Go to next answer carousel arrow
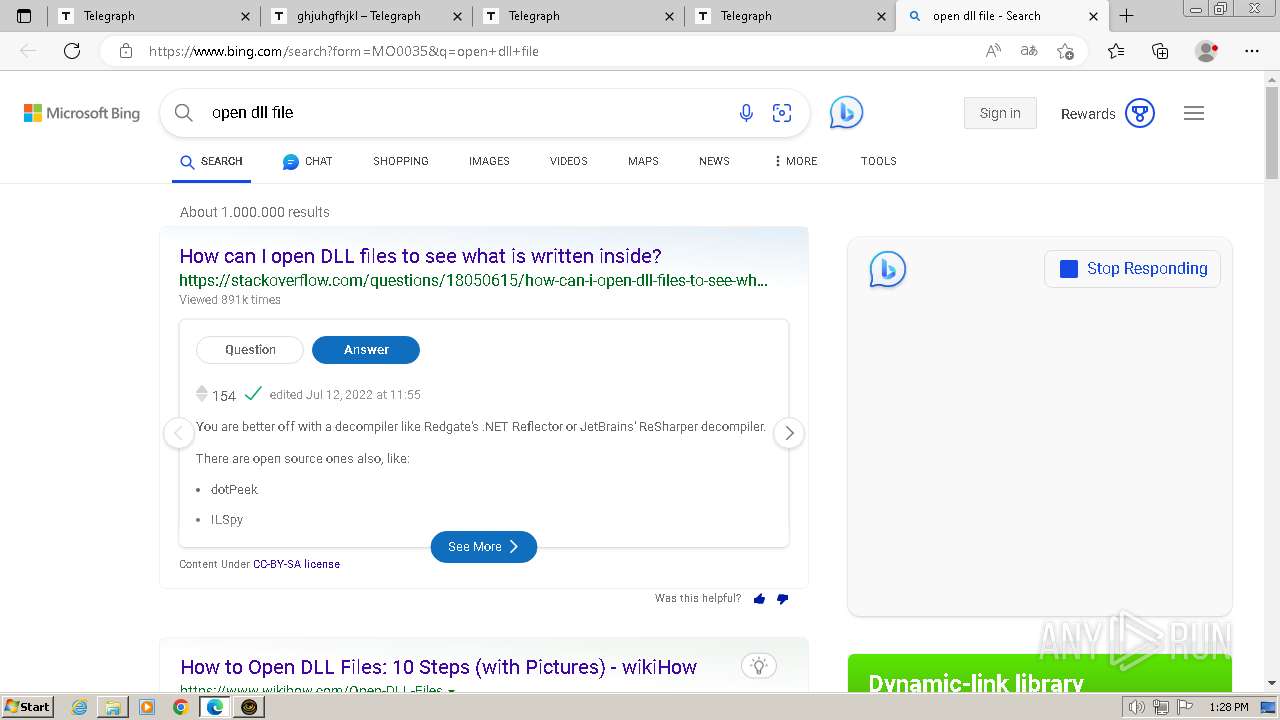 coord(789,433)
